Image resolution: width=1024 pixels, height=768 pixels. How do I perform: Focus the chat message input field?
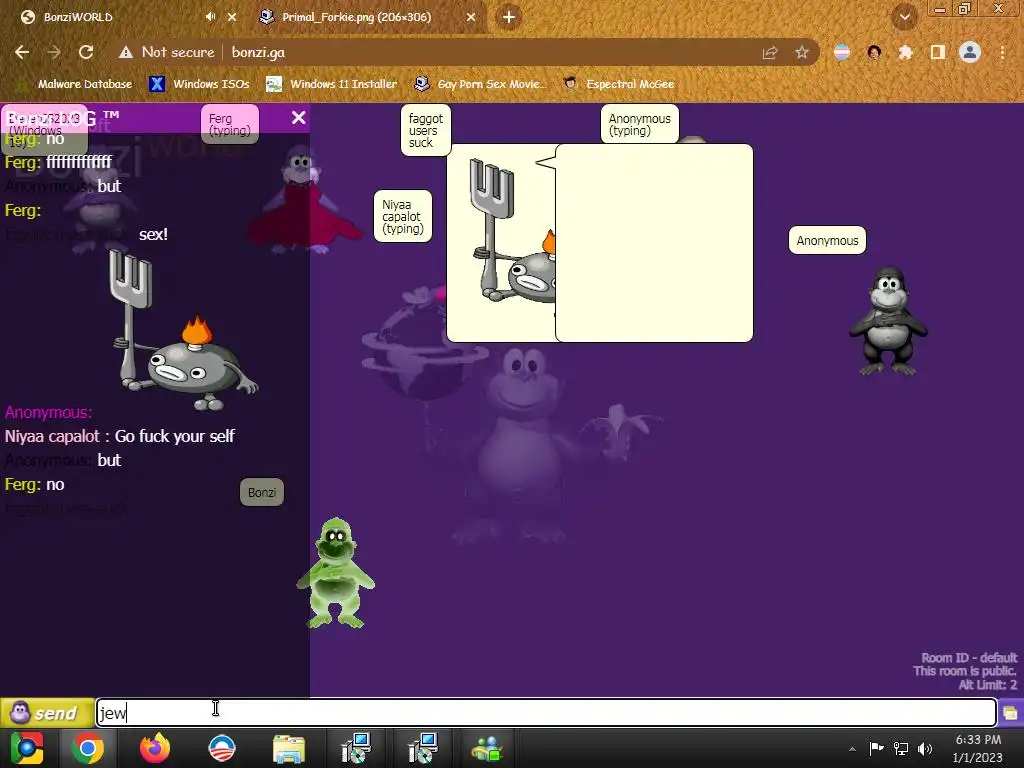coord(546,712)
